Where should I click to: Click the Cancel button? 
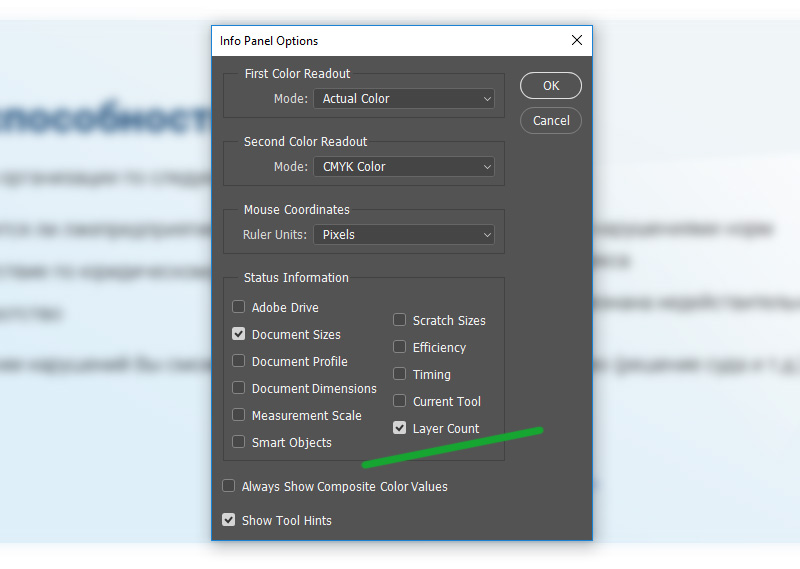(551, 120)
